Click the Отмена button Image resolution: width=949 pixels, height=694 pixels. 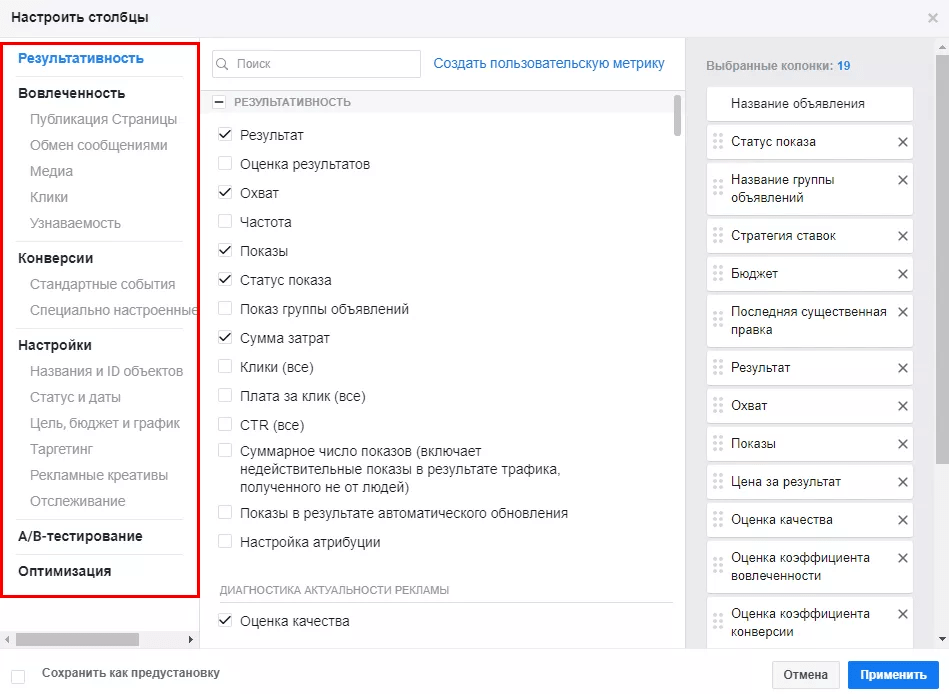click(x=806, y=675)
